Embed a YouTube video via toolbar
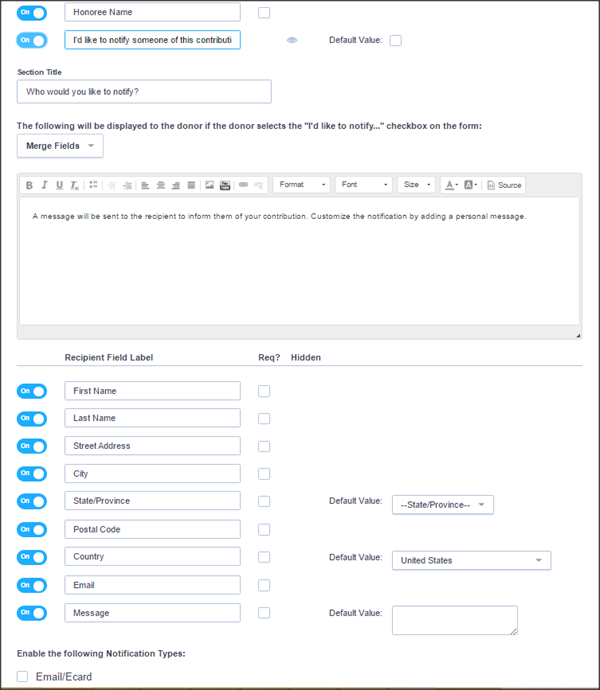600x690 pixels. tap(225, 185)
